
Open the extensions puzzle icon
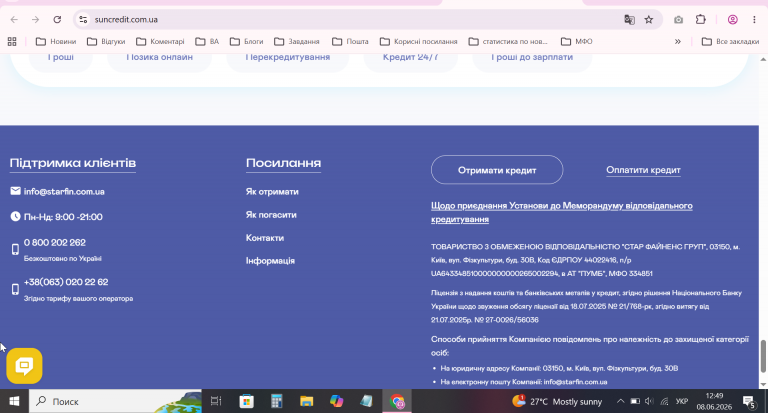[x=701, y=20]
